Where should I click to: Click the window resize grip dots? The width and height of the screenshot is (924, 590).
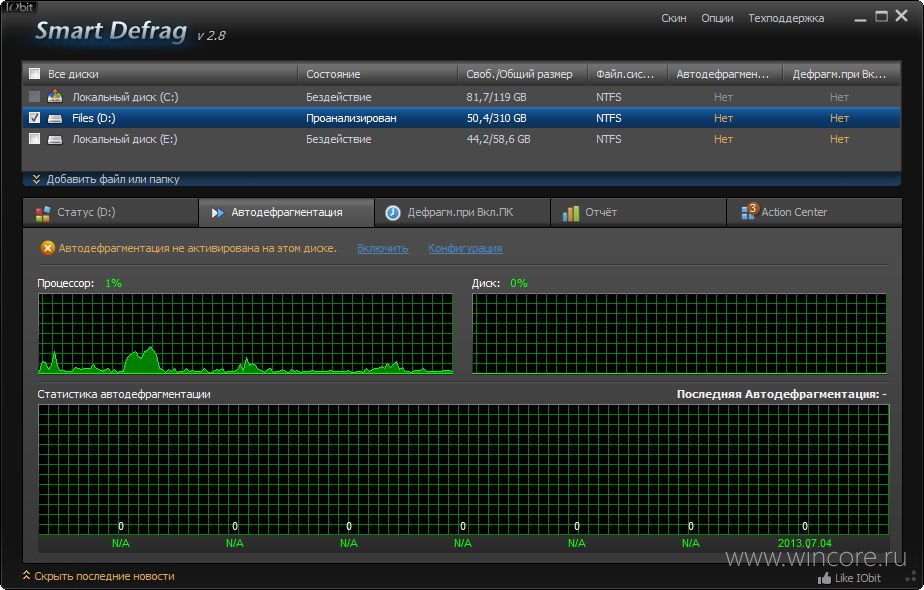click(x=909, y=575)
